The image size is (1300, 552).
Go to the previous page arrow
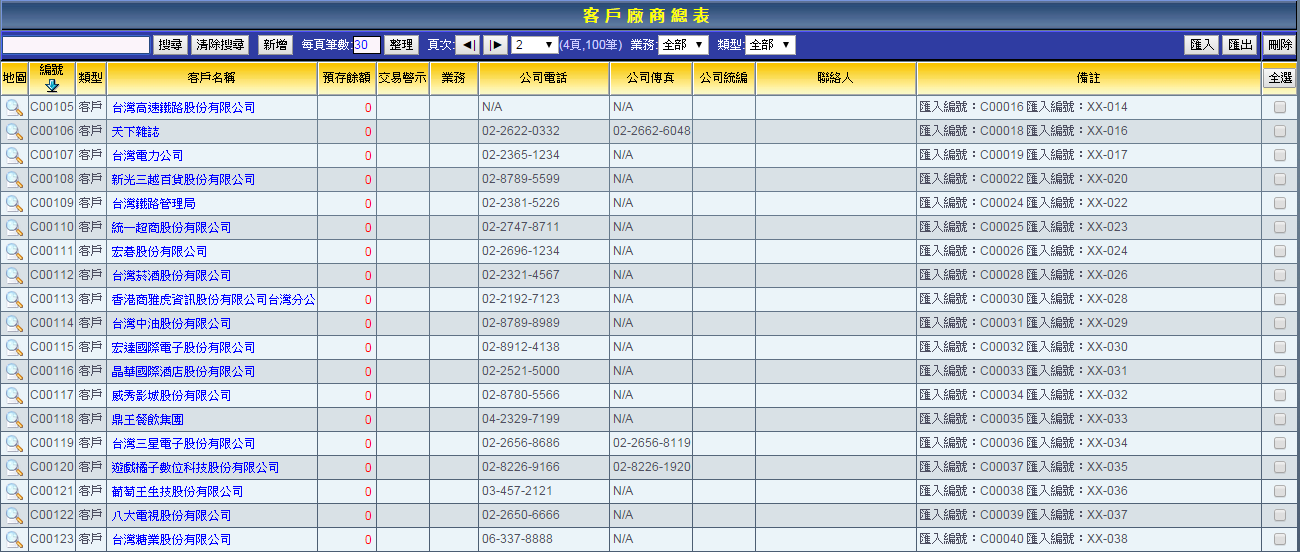468,45
